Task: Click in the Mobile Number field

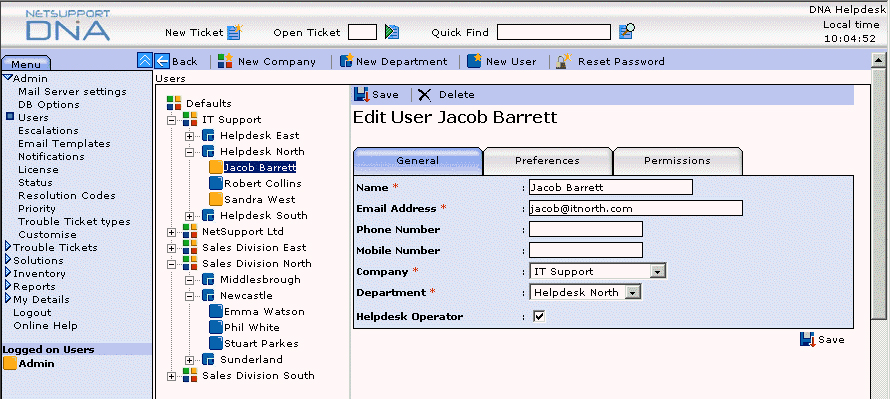Action: click(x=586, y=250)
